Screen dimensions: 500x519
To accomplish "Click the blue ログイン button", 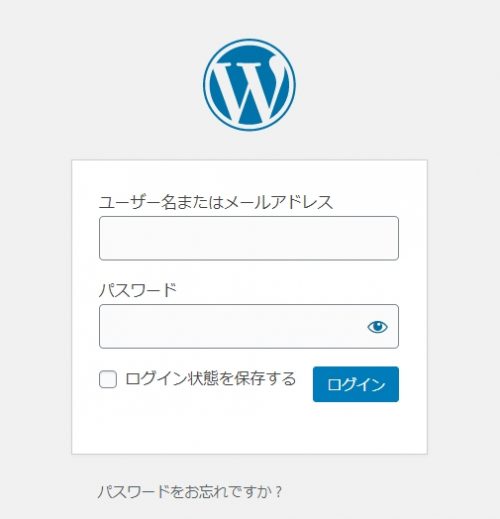I will 356,384.
